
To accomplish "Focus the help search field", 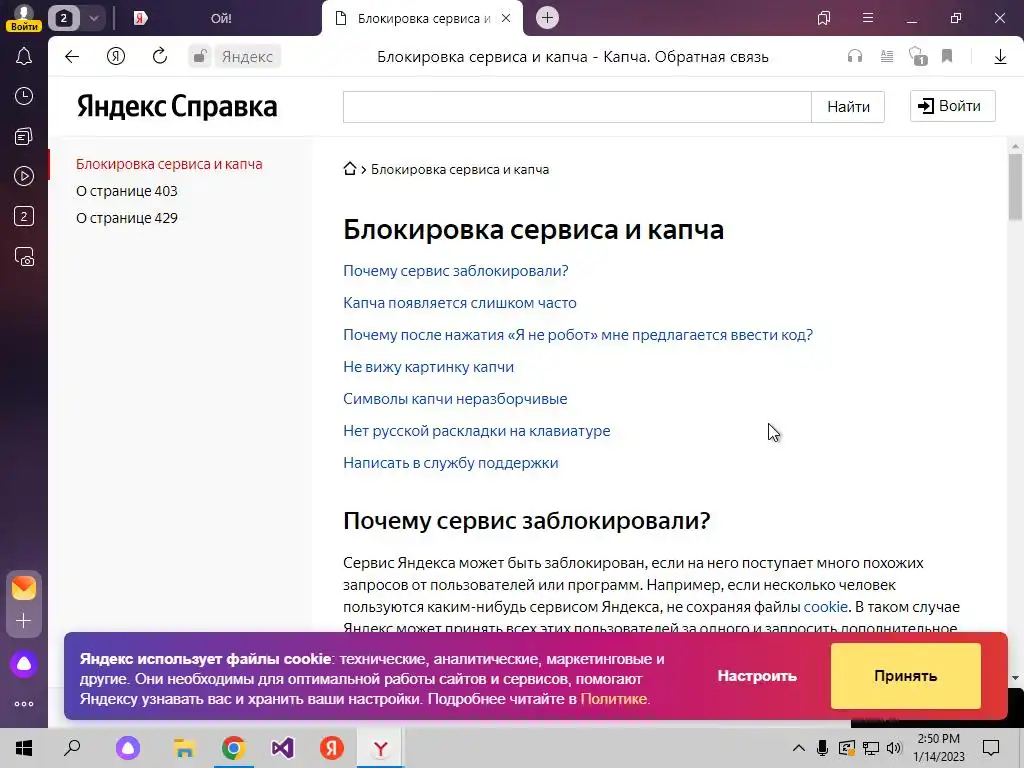I will pyautogui.click(x=577, y=107).
